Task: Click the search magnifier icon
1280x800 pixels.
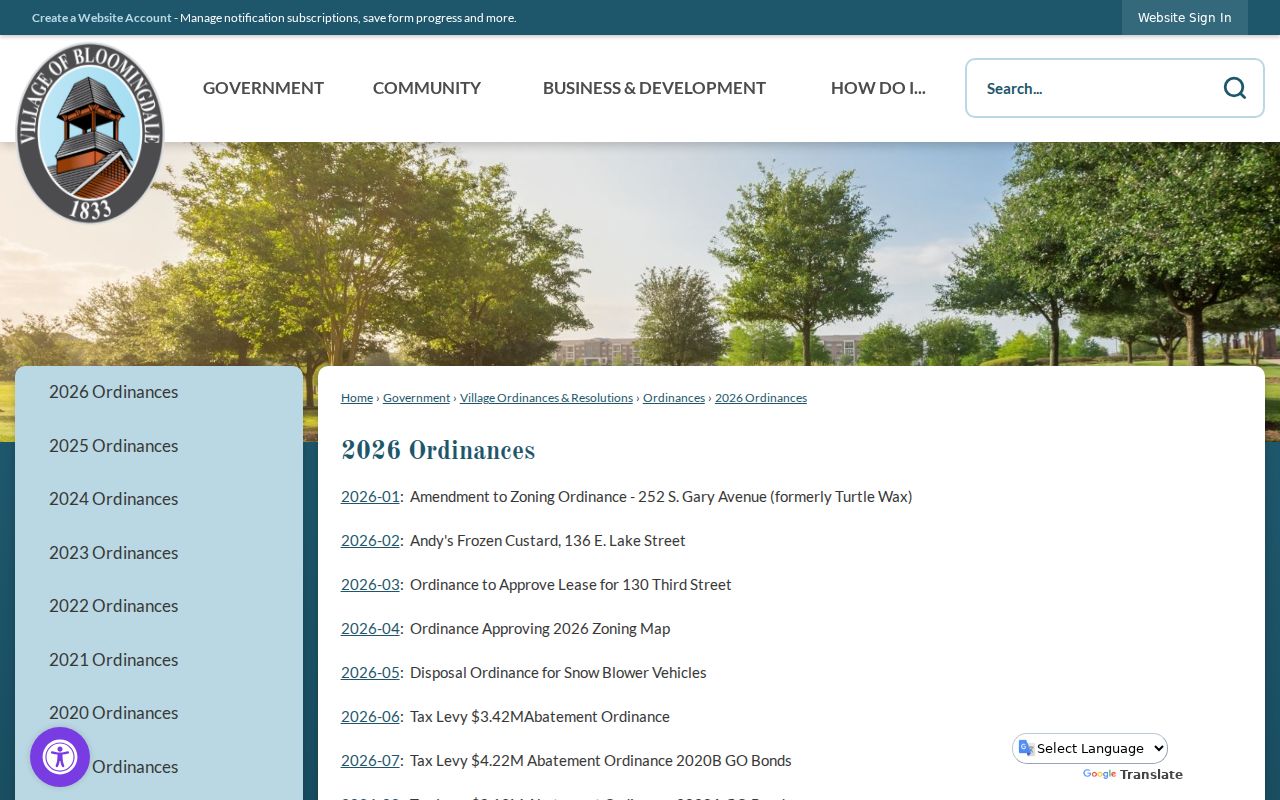Action: [1235, 88]
